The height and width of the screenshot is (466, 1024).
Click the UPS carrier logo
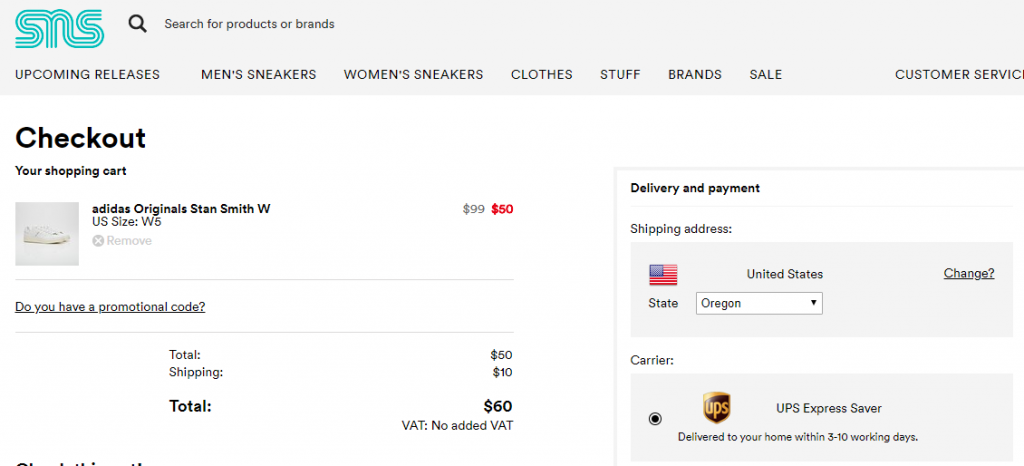716,408
